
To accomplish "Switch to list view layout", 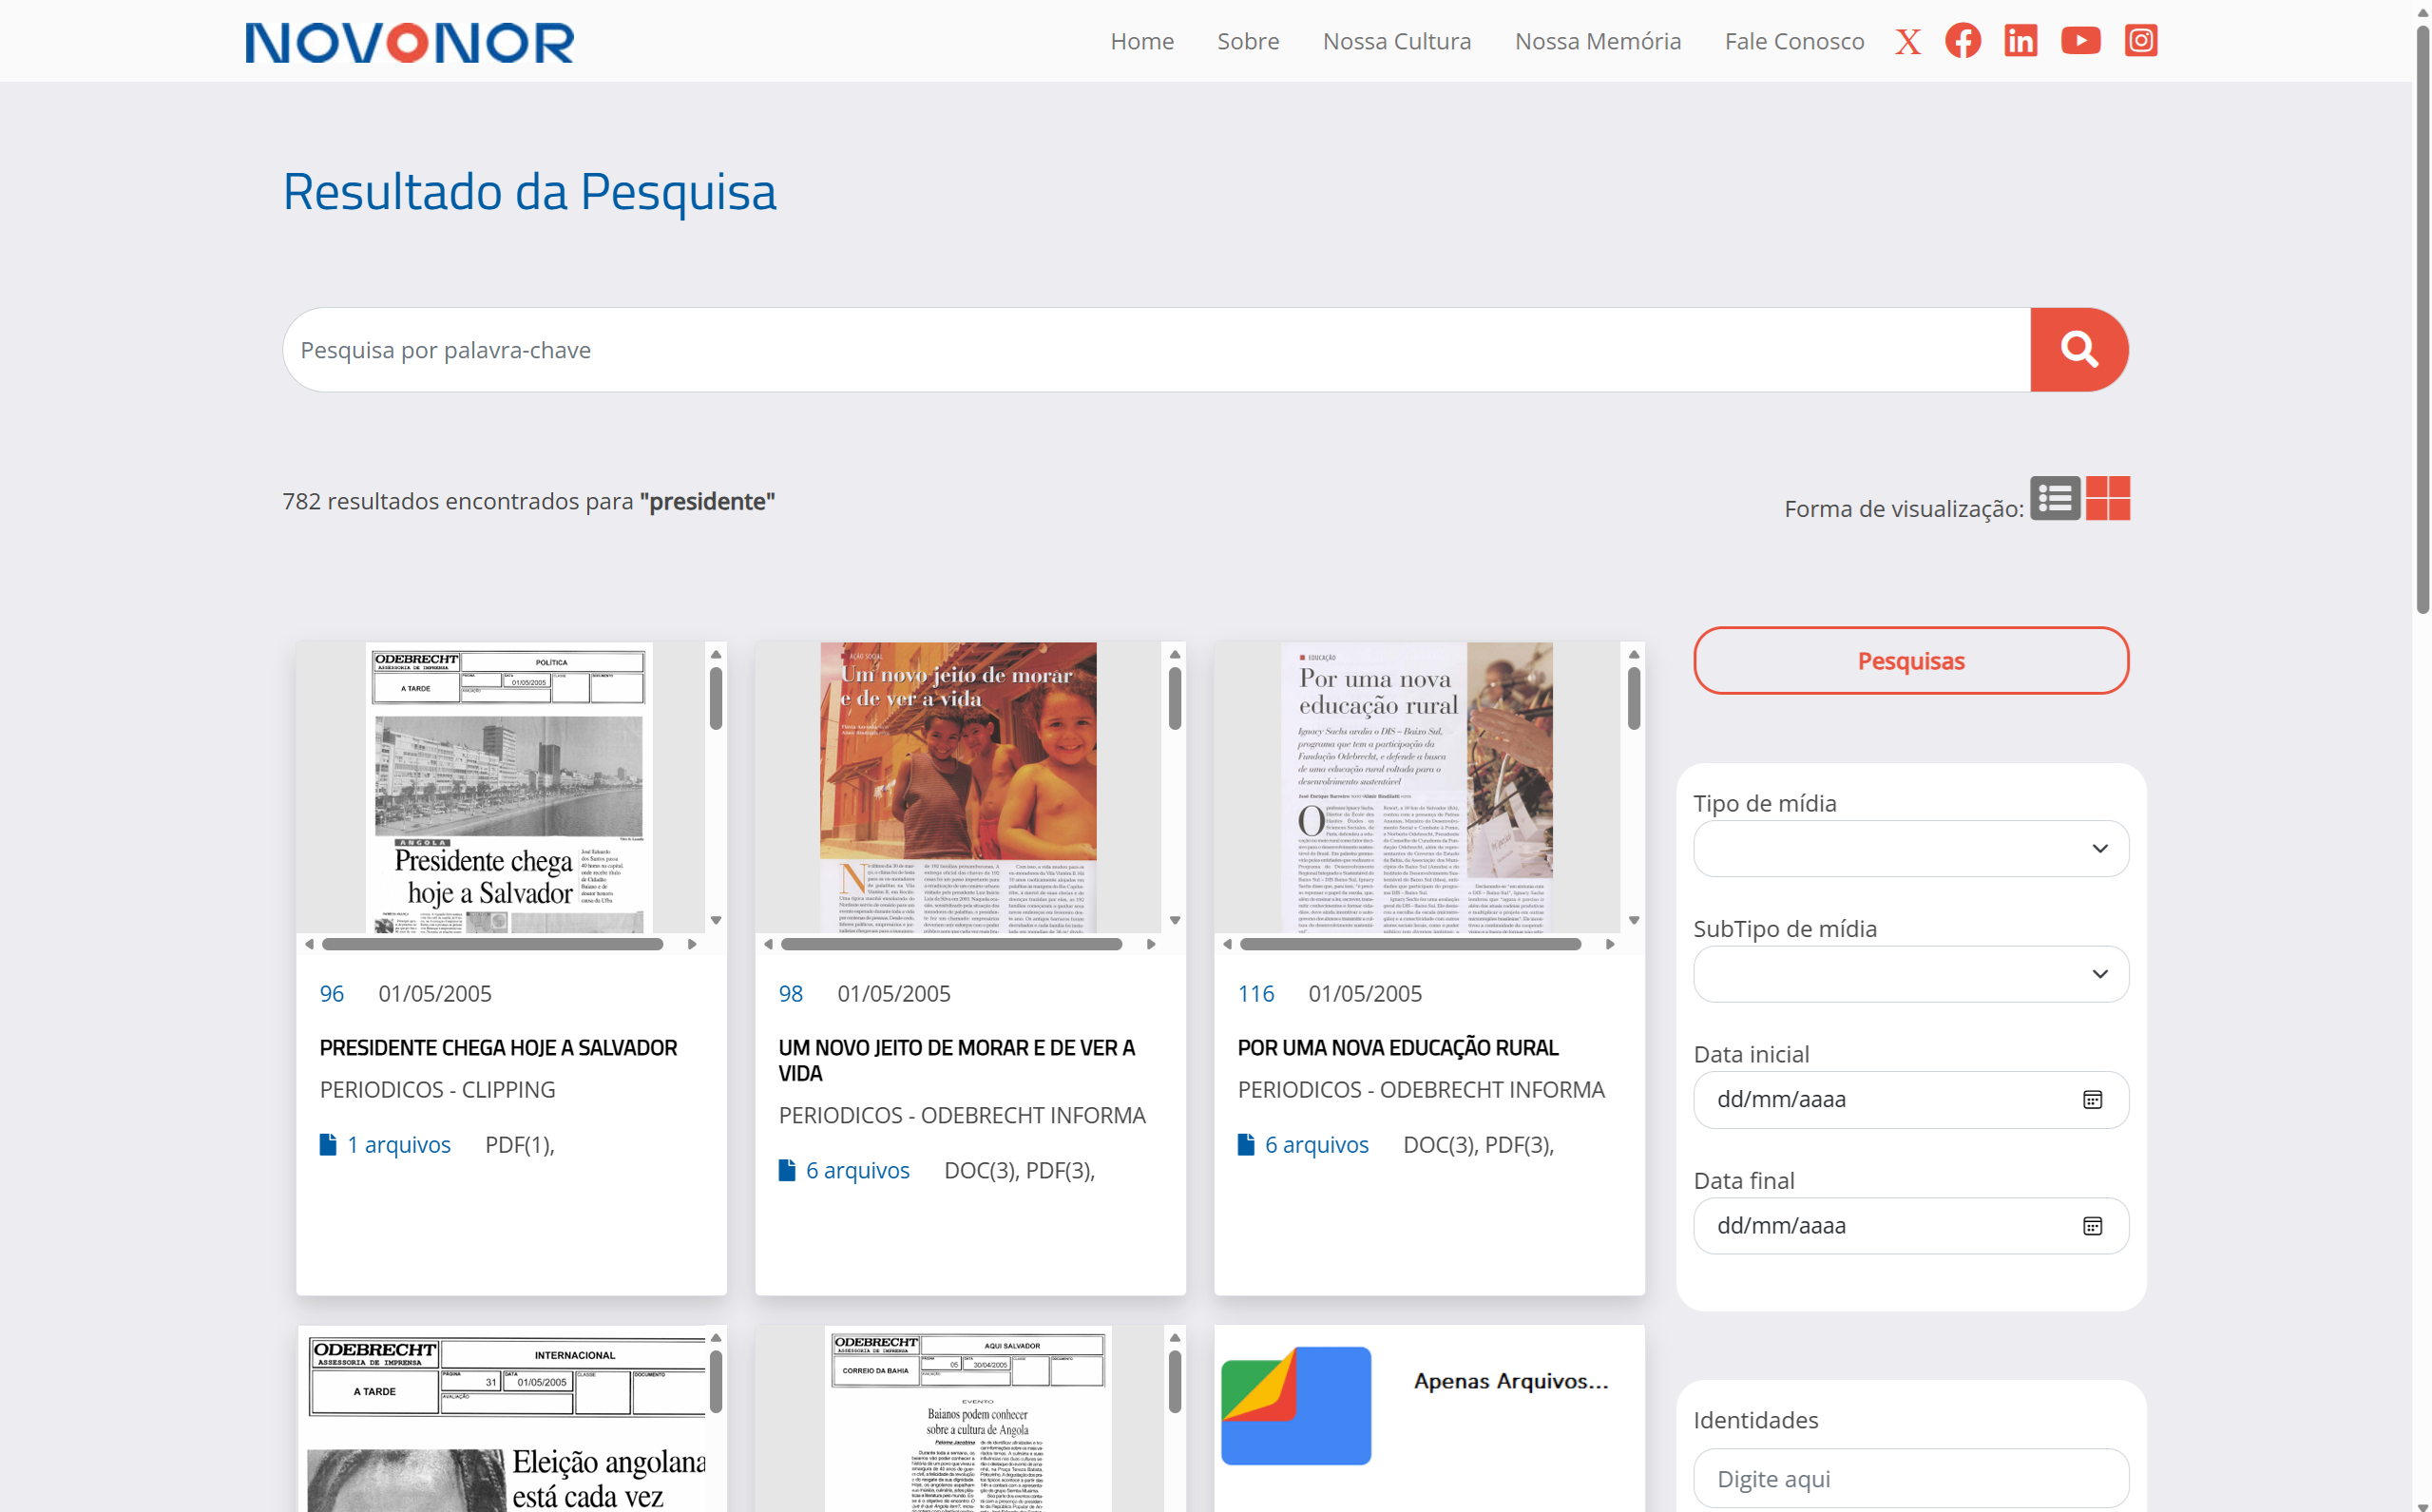I will click(x=2054, y=498).
